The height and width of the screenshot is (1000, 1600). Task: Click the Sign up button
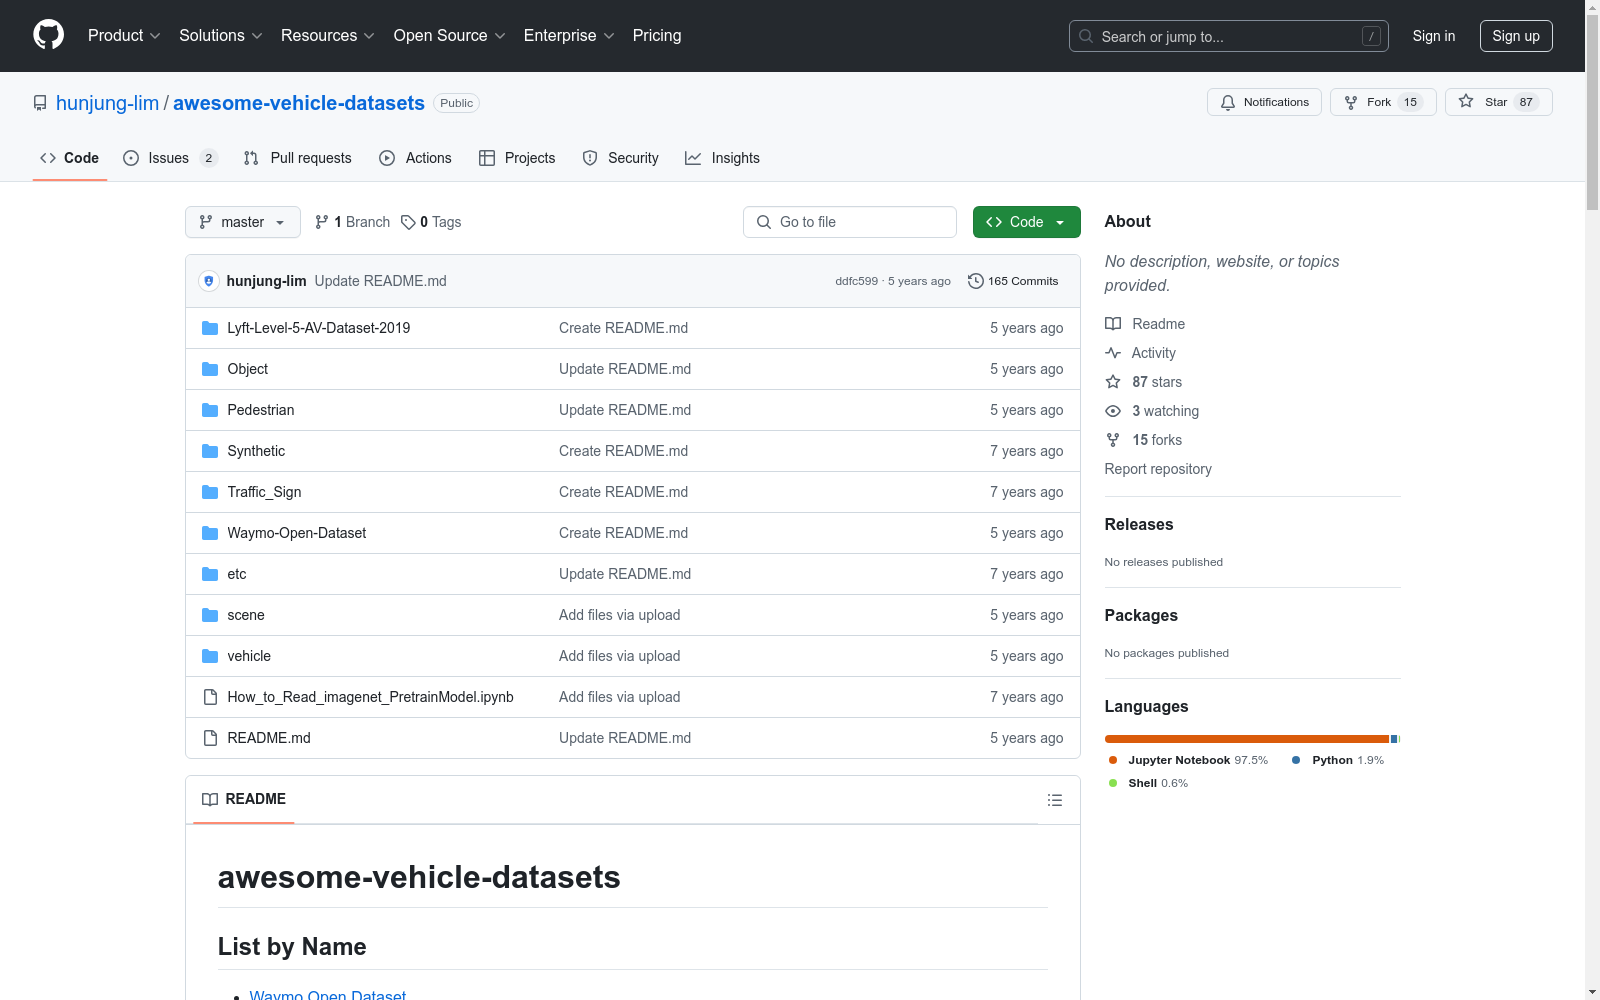[x=1516, y=35]
